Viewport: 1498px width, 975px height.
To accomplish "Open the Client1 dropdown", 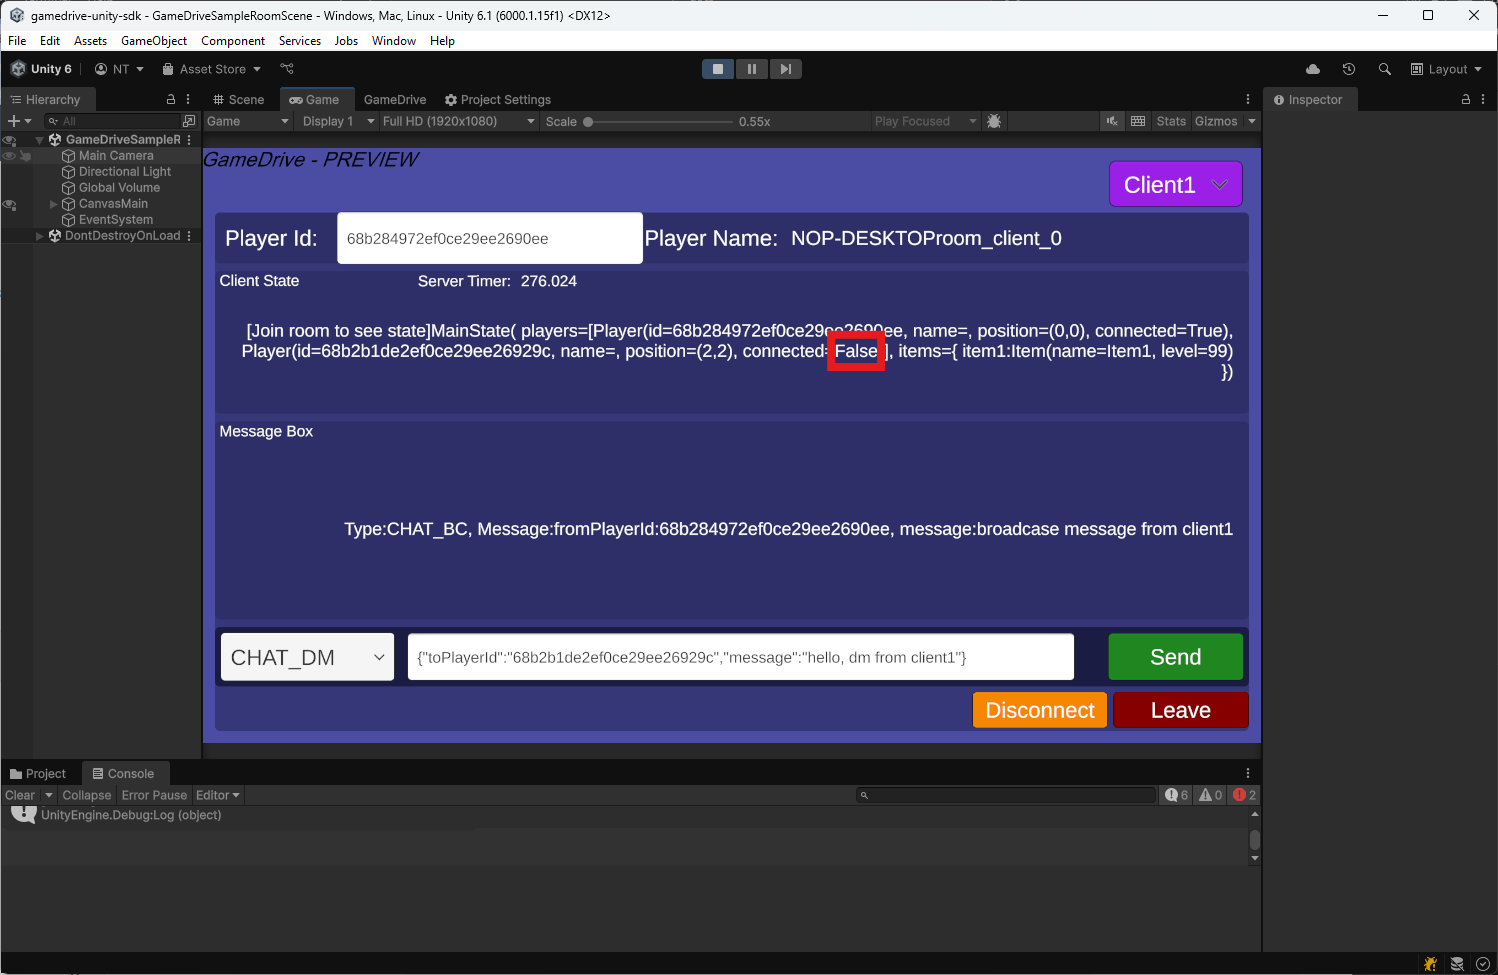I will point(1175,184).
